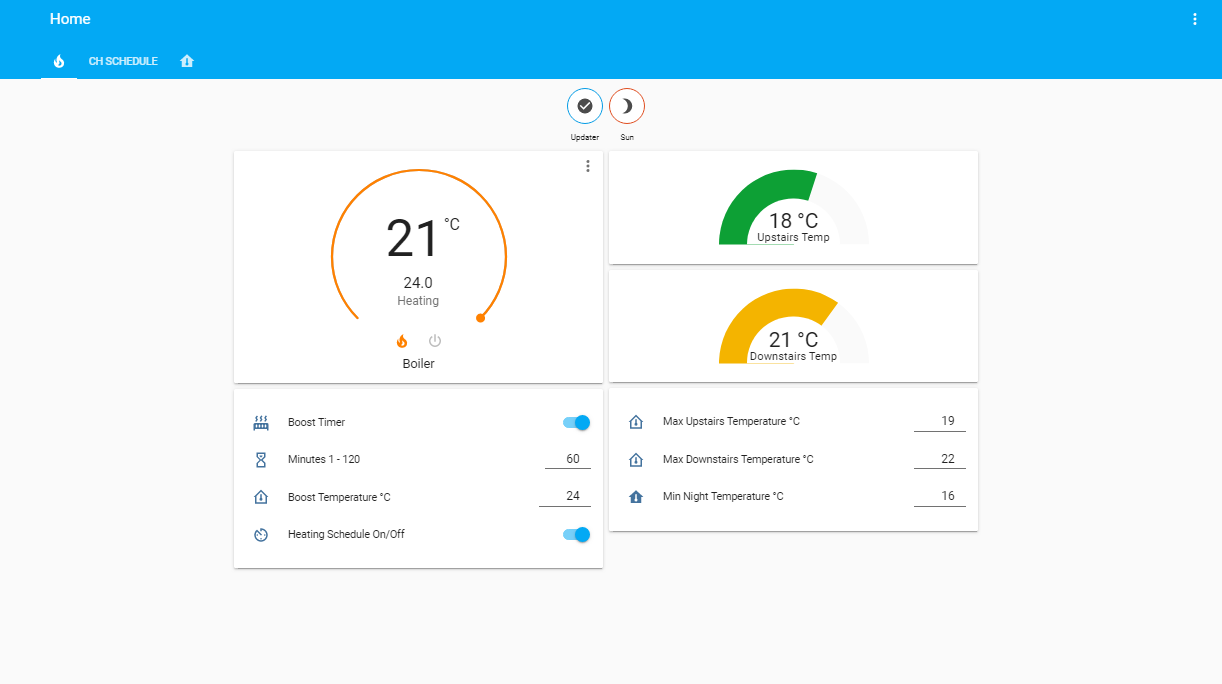Click the icon beside Min Night Temperature
The width and height of the screenshot is (1222, 684).
[x=635, y=496]
